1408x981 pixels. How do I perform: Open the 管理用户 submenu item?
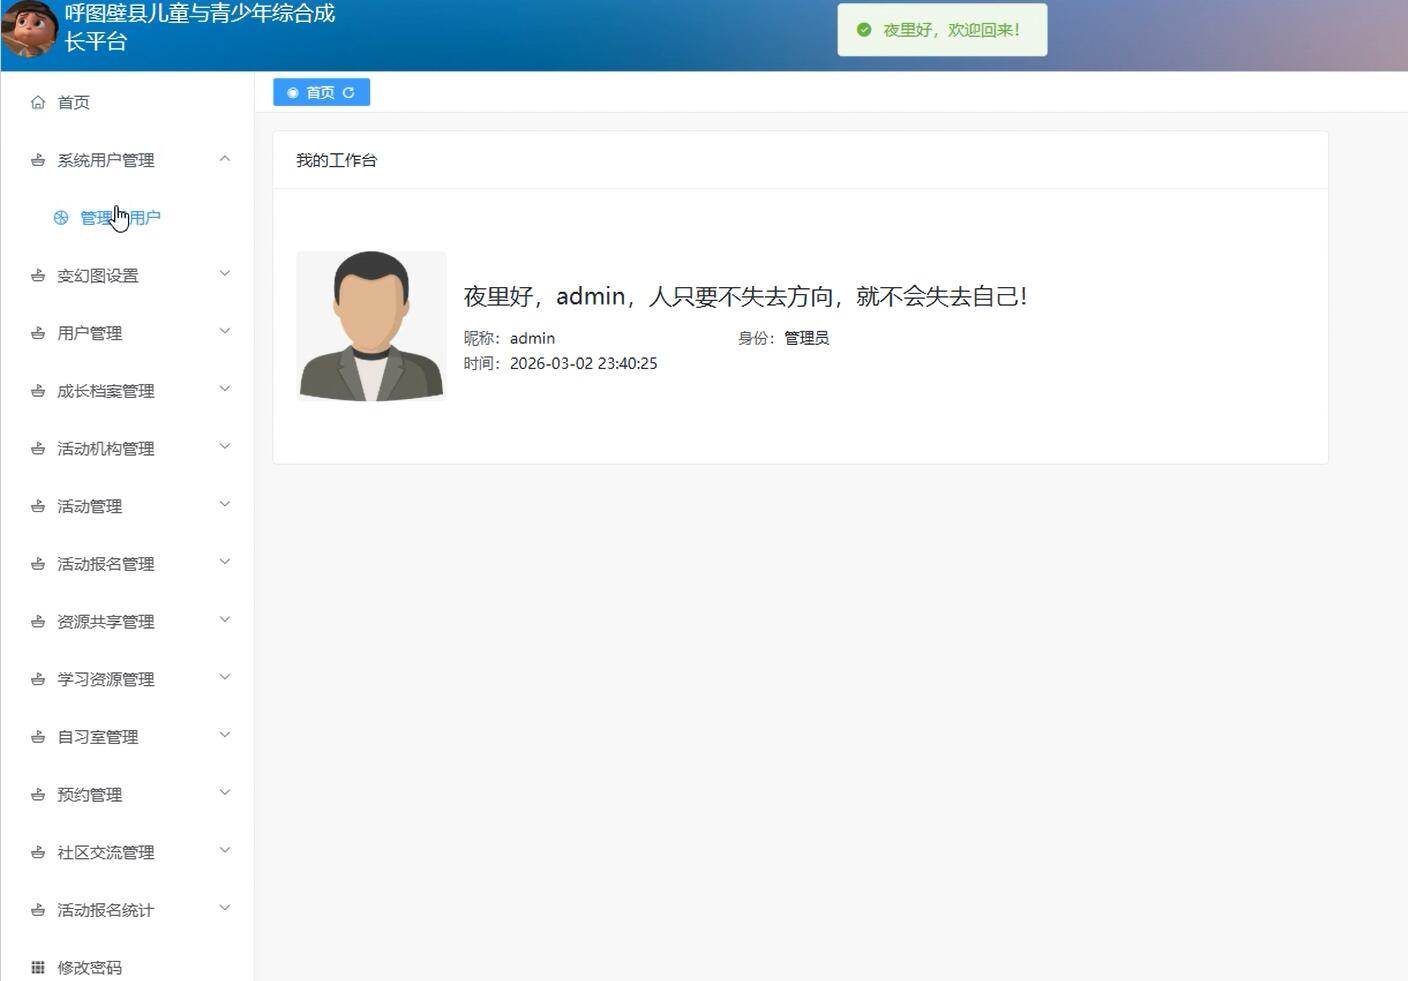(127, 217)
